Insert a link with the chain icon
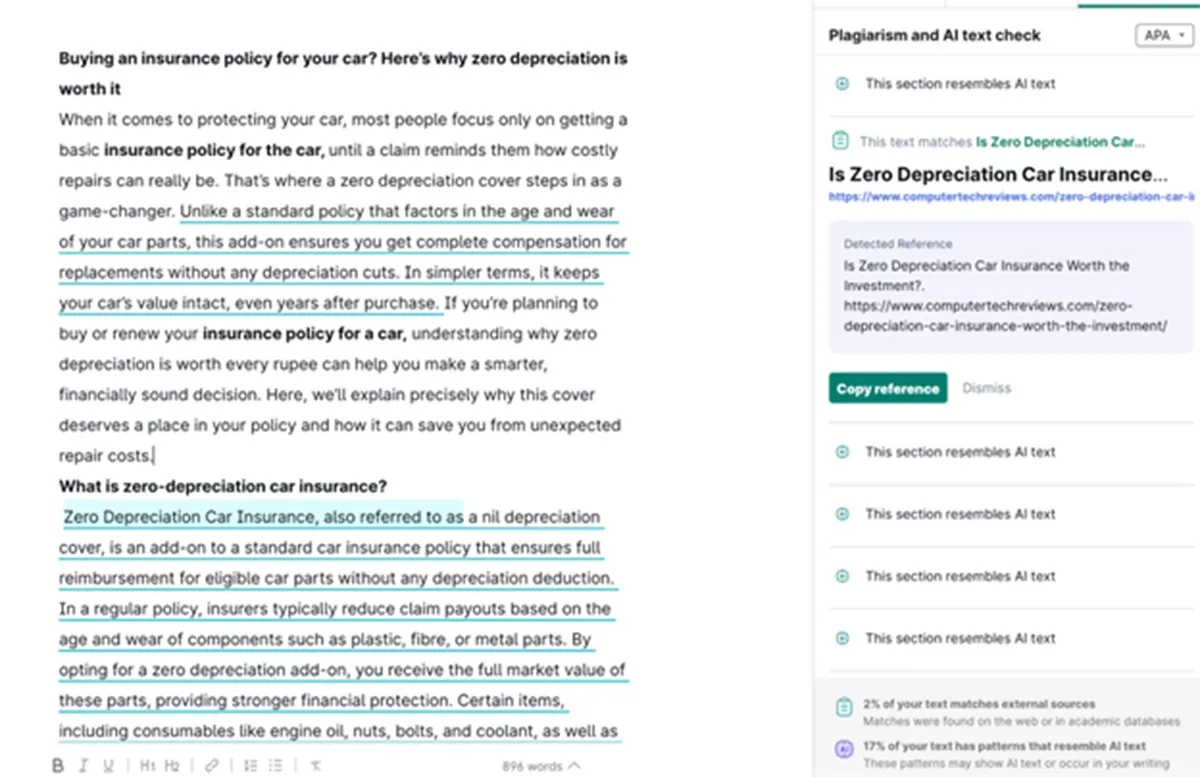 tap(211, 766)
